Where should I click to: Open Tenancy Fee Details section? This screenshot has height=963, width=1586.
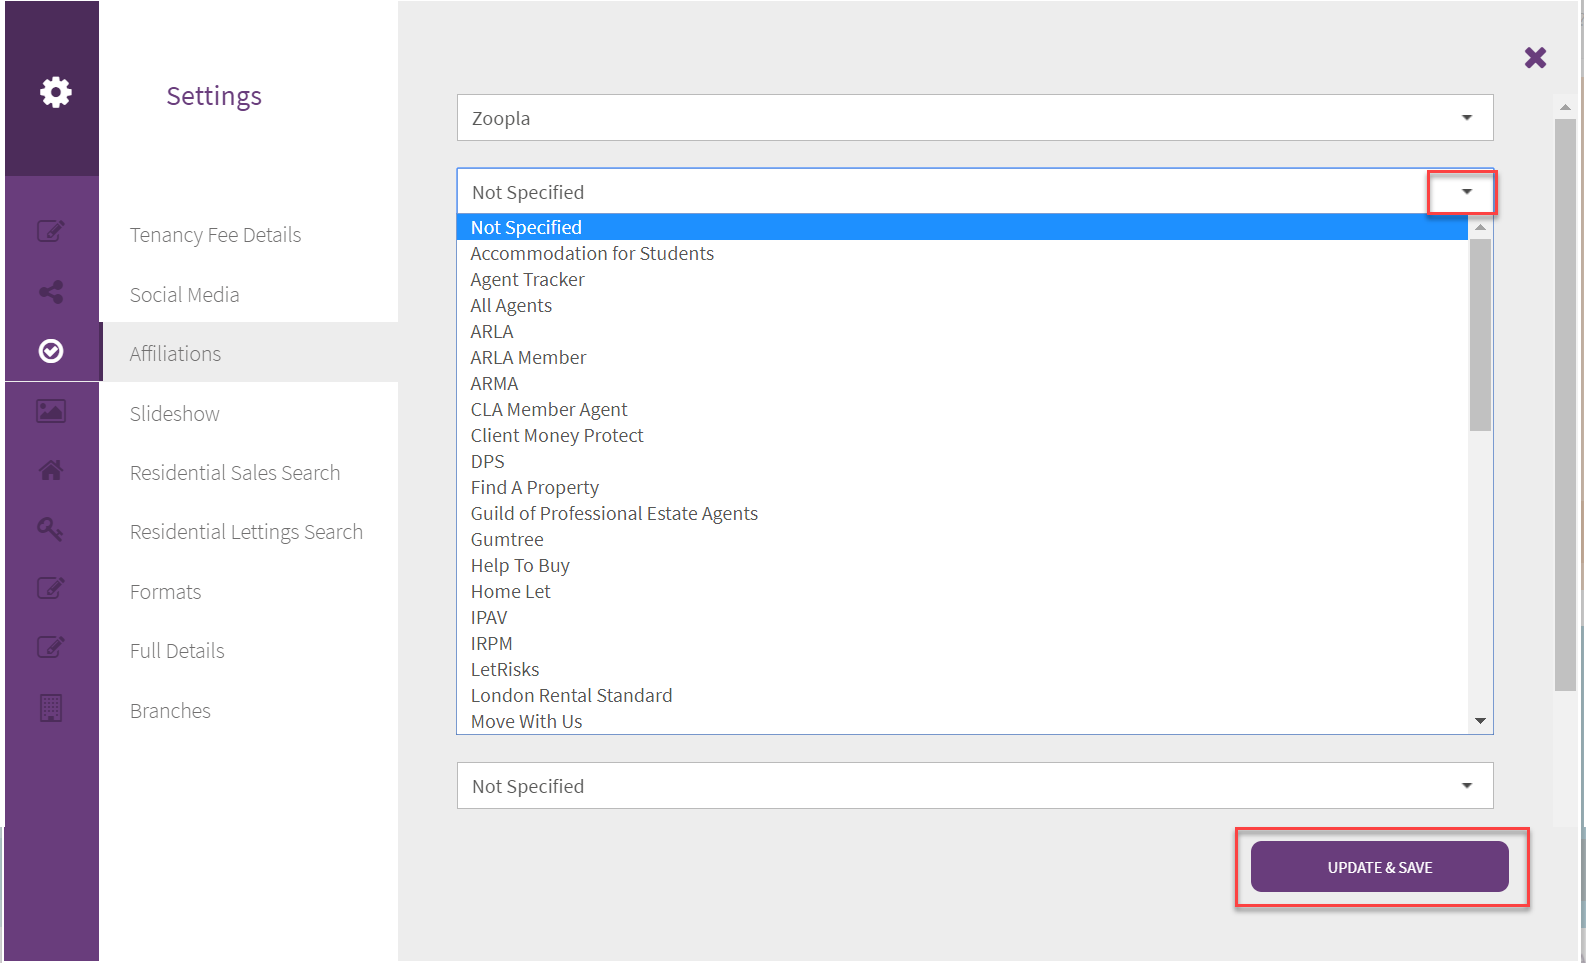pos(215,235)
